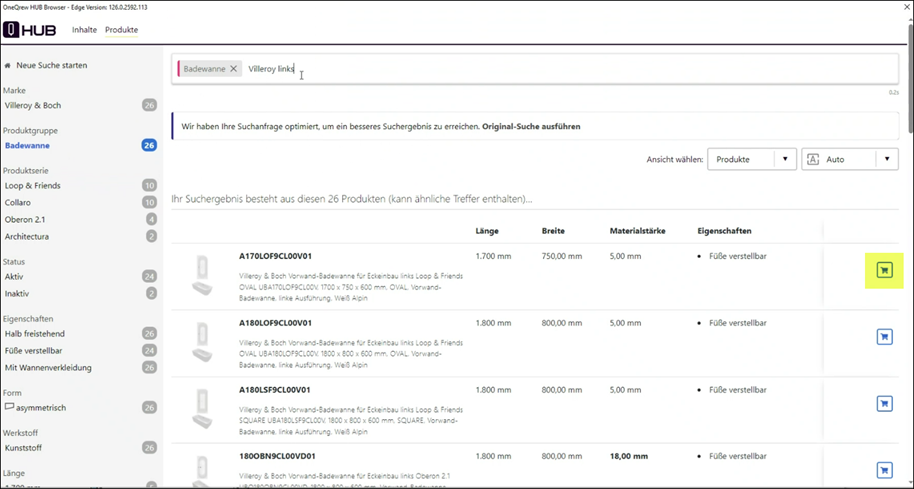Open the Produkte view dropdown
The height and width of the screenshot is (489, 914).
pos(751,159)
